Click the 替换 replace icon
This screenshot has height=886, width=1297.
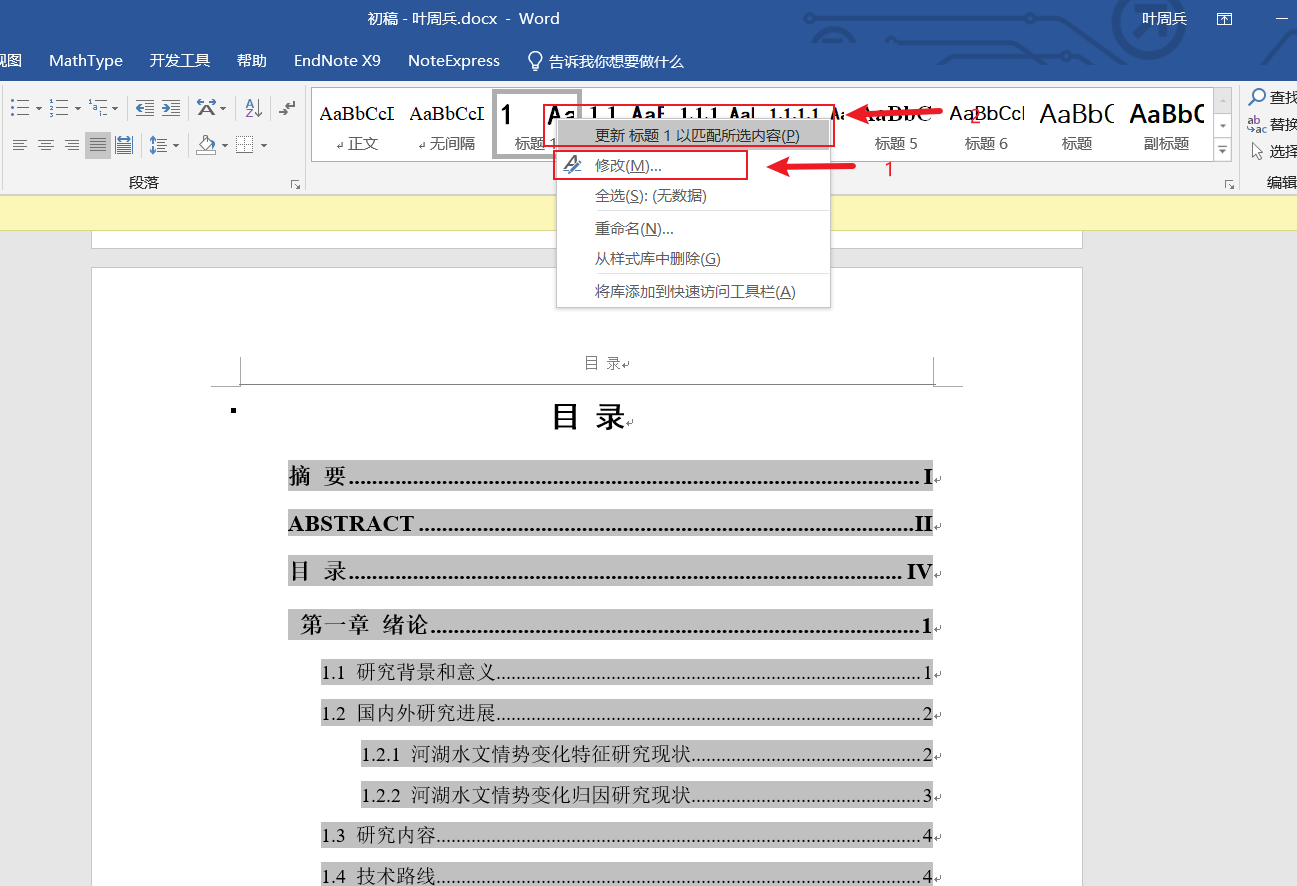pyautogui.click(x=1257, y=124)
